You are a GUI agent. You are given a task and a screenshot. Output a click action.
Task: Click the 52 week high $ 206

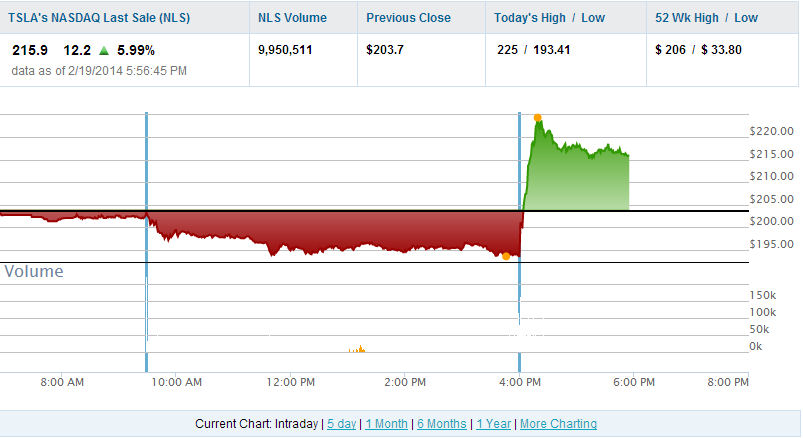point(670,50)
